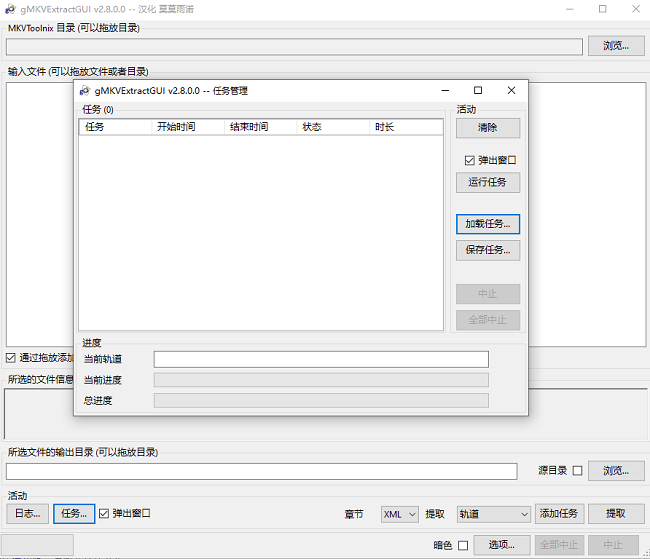Open the 章节 XML format dropdown
The width and height of the screenshot is (650, 559).
click(x=400, y=514)
